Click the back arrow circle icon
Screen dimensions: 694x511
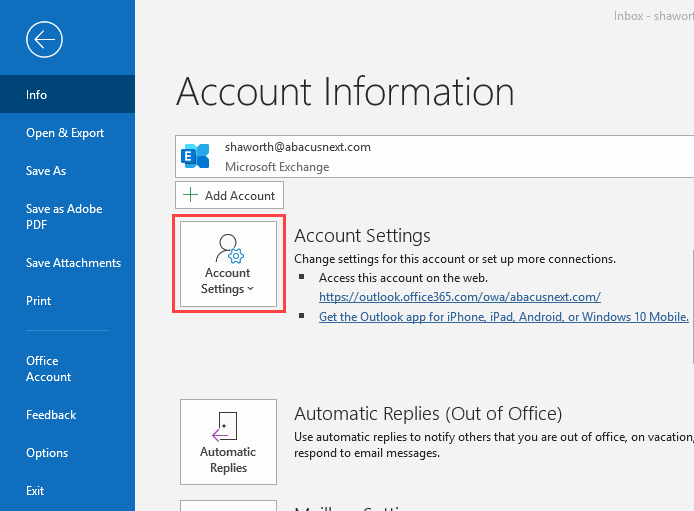point(44,39)
